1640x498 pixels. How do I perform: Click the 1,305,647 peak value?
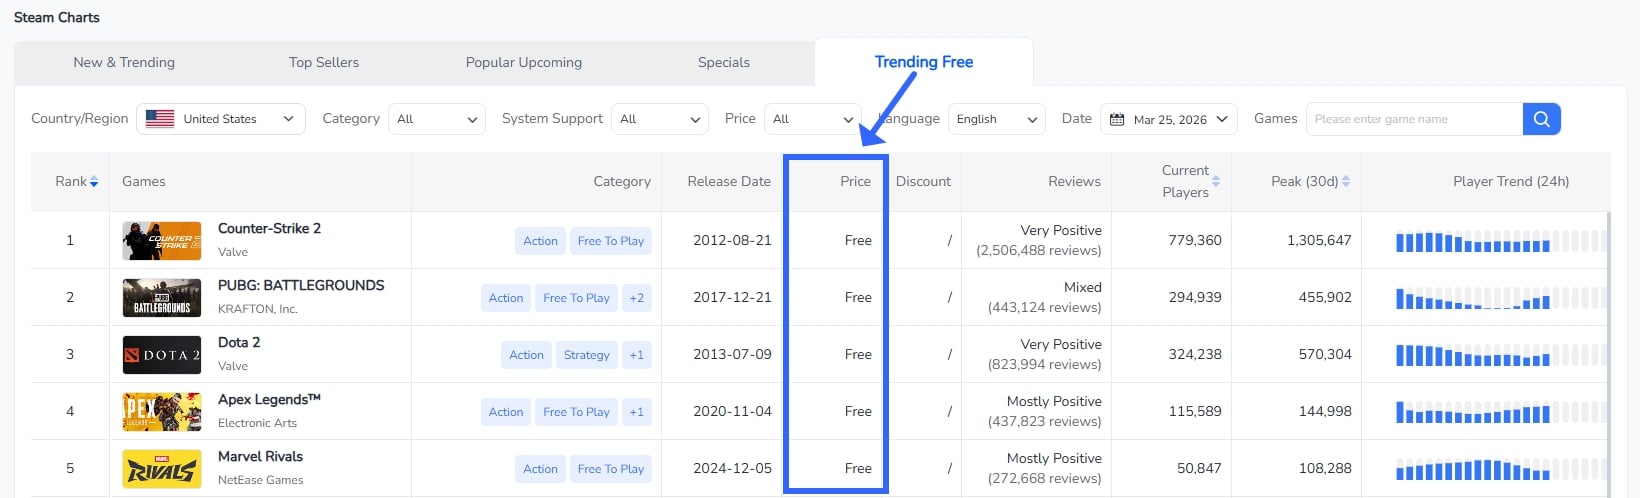[1319, 240]
